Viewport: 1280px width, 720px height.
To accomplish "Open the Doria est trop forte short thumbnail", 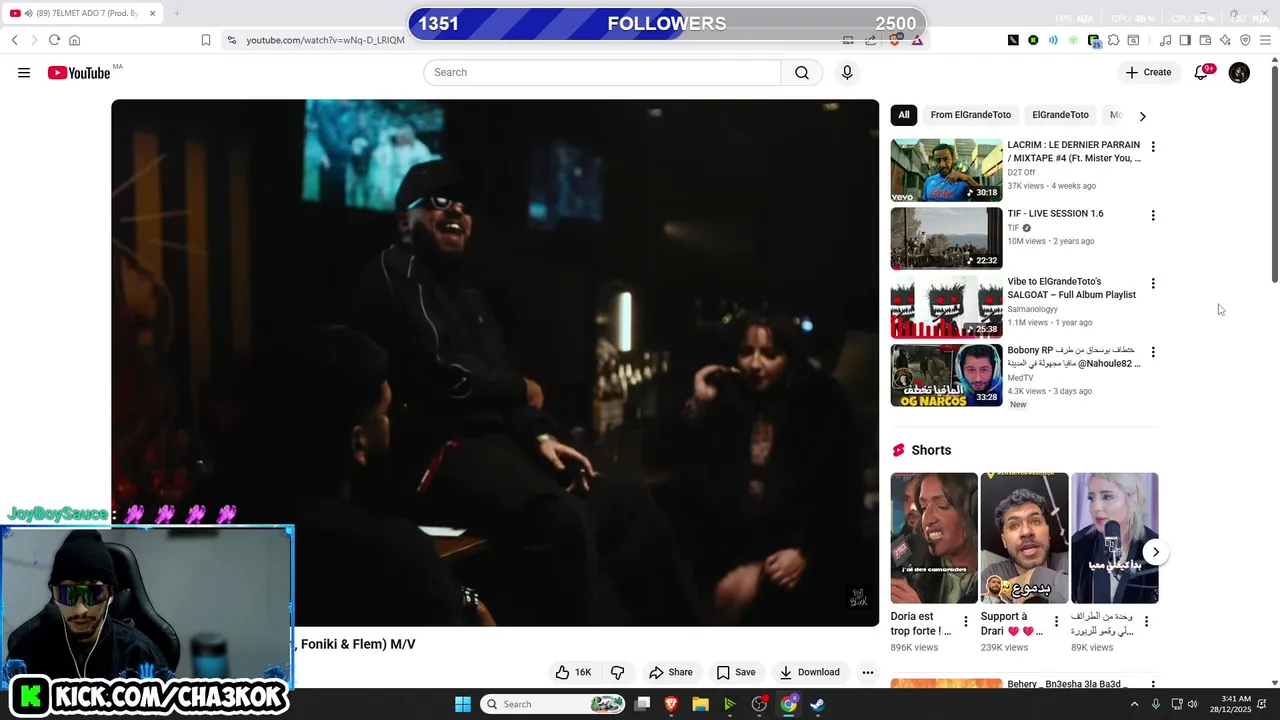I will (x=934, y=538).
